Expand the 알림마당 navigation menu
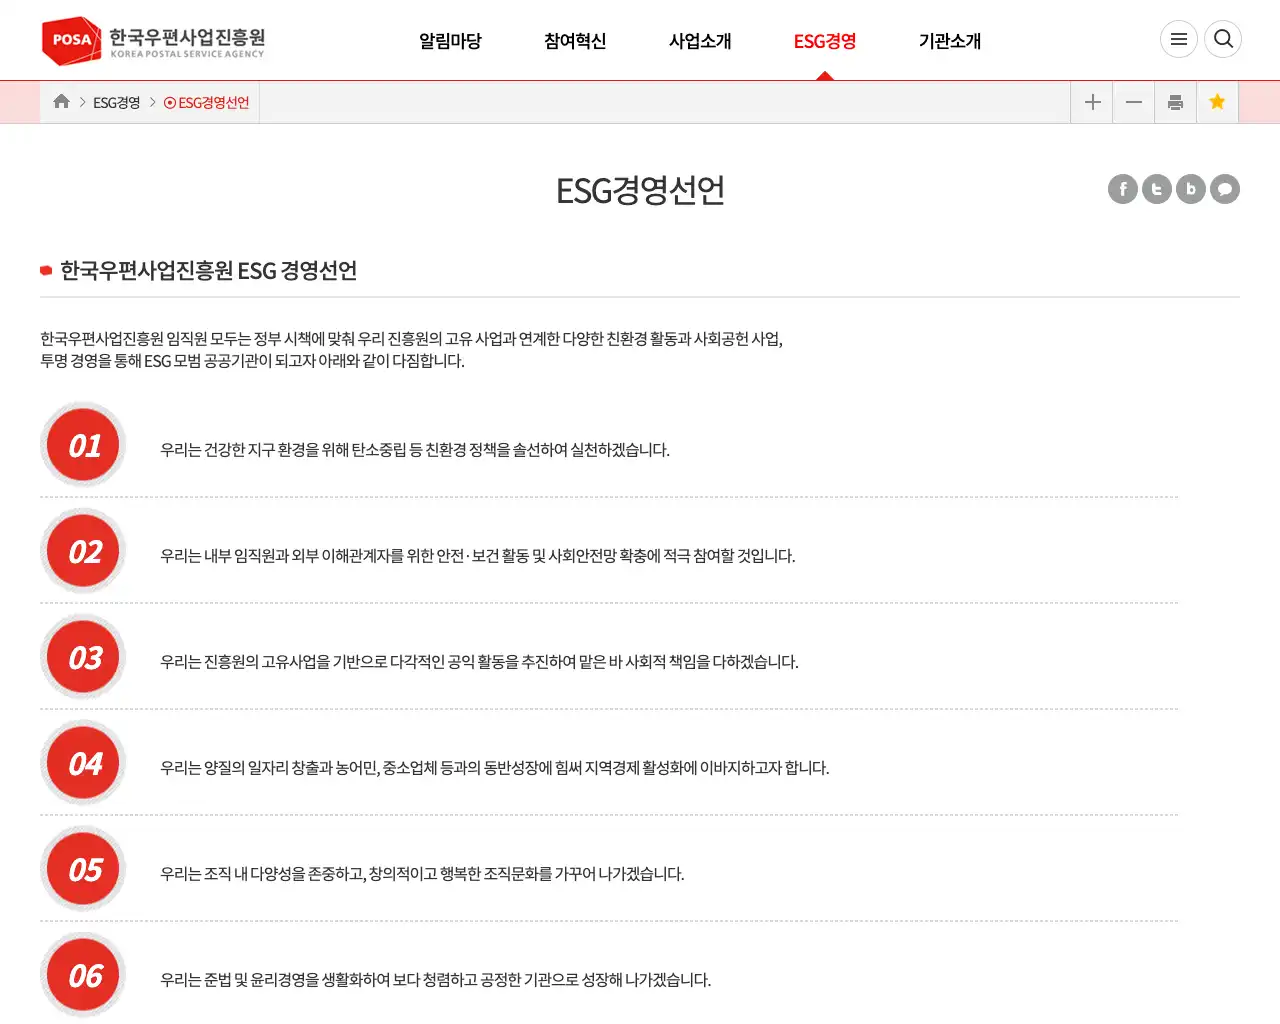 [450, 42]
